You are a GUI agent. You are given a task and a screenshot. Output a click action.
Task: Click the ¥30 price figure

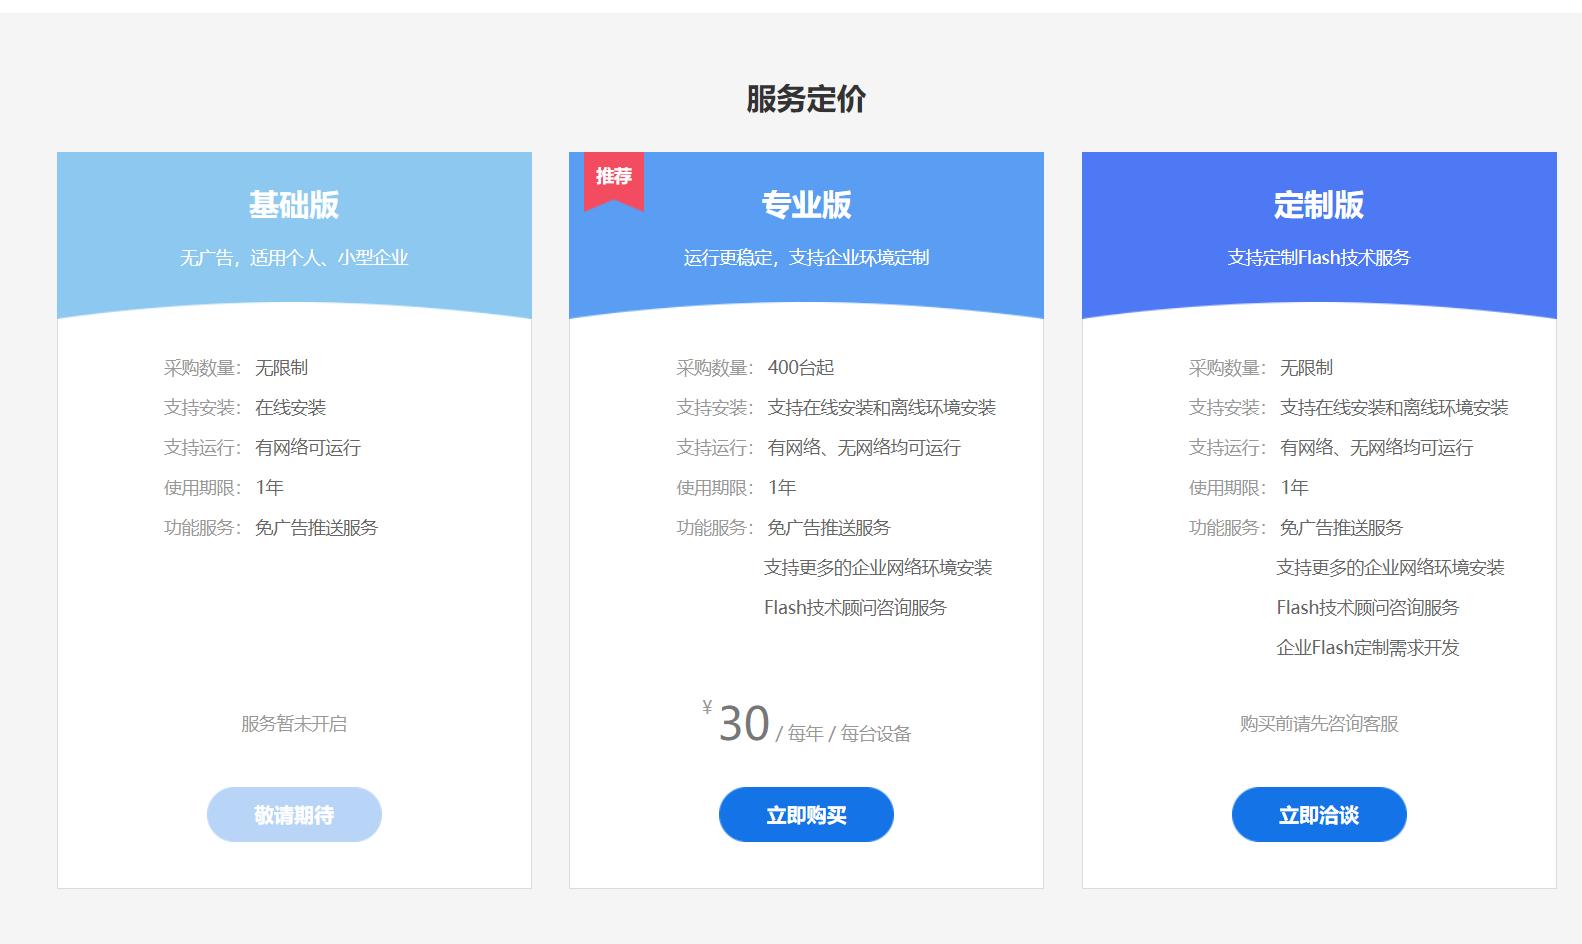click(737, 722)
